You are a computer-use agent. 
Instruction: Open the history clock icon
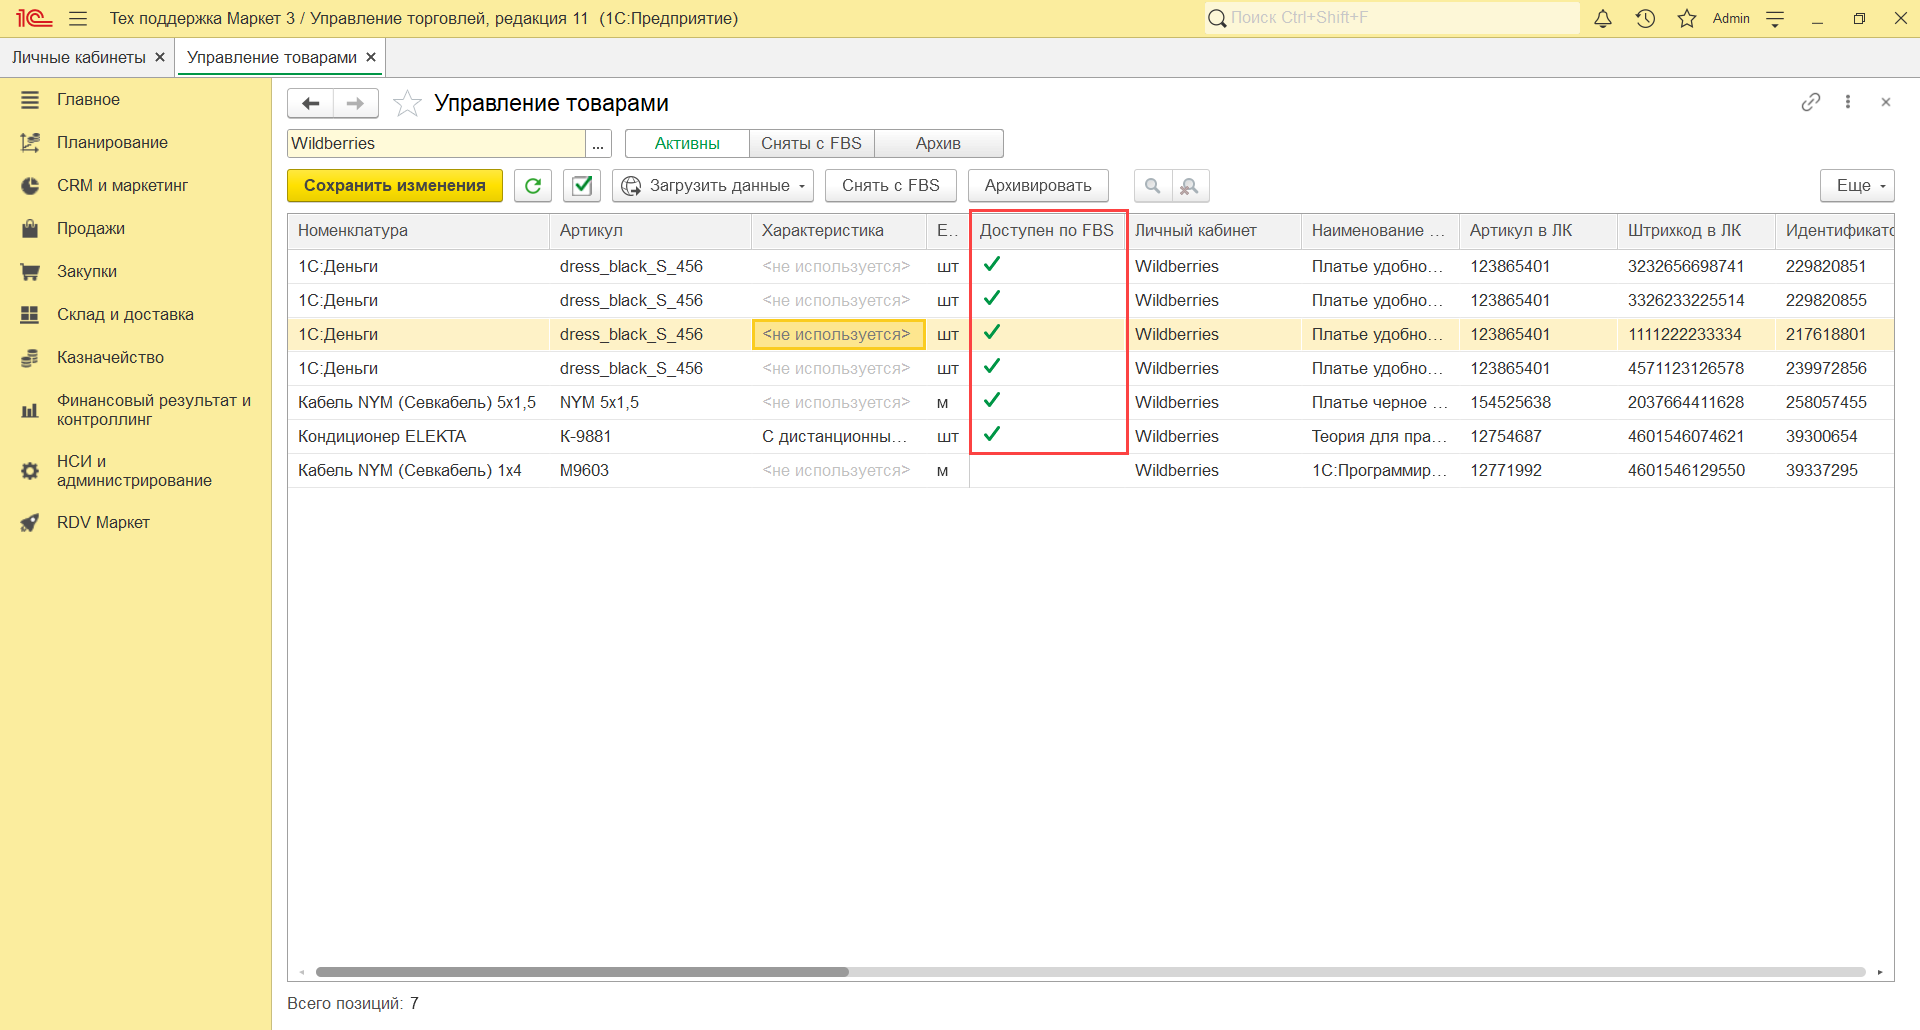point(1645,19)
